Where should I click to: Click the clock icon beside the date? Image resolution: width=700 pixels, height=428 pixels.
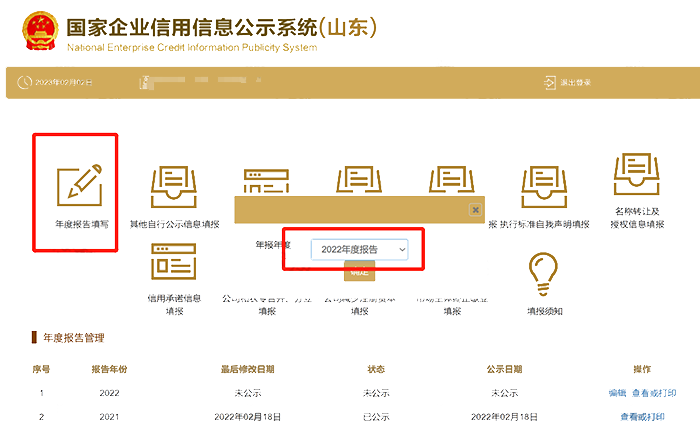24,82
